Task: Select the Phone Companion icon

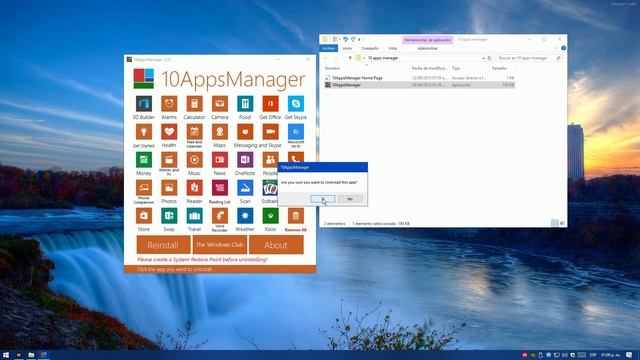Action: click(x=144, y=188)
